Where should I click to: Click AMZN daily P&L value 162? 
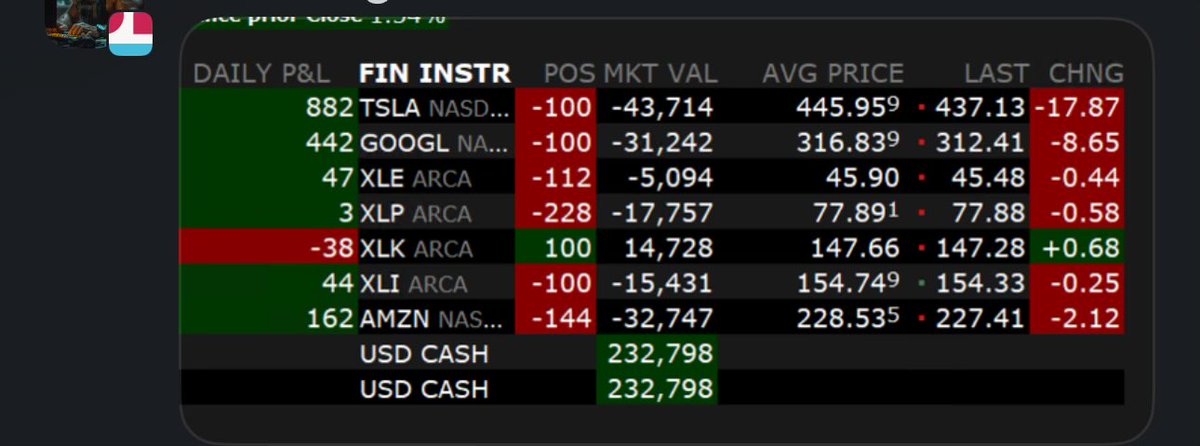click(x=331, y=317)
